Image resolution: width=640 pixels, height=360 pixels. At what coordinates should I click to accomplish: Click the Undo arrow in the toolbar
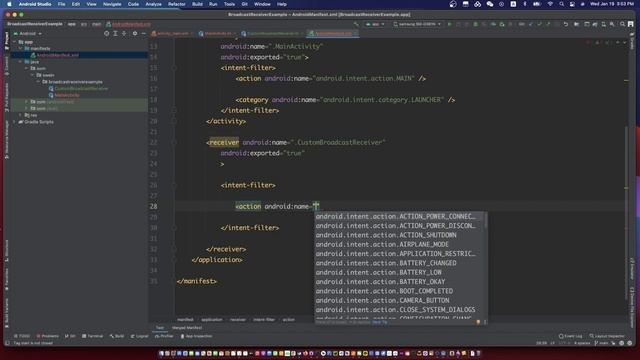point(566,24)
